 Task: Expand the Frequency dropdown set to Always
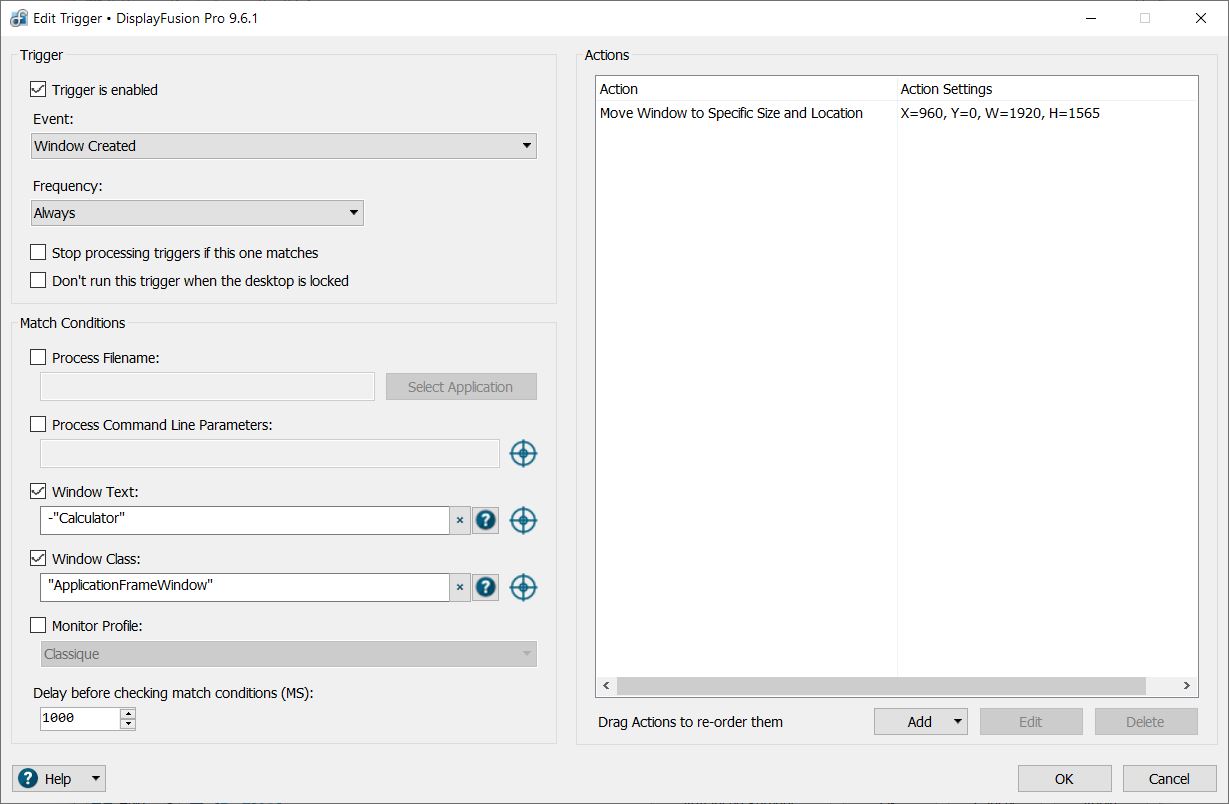click(x=197, y=213)
